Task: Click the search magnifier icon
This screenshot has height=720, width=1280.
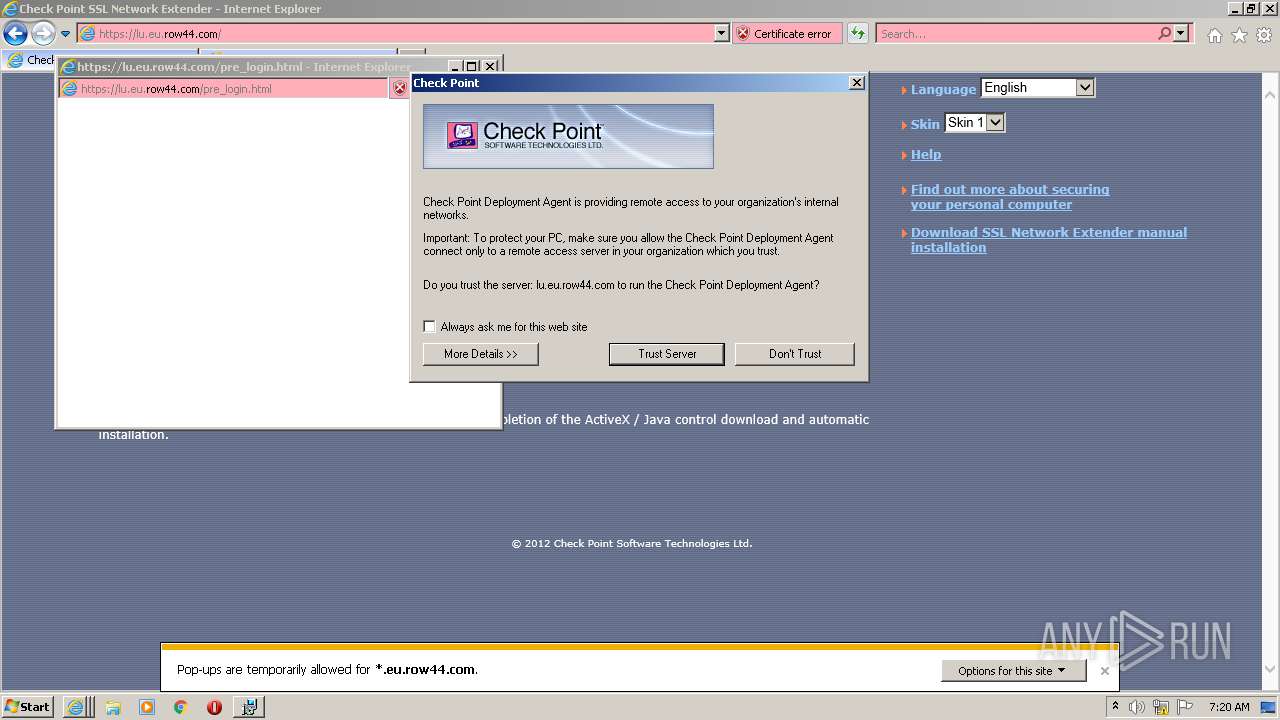Action: [1164, 34]
